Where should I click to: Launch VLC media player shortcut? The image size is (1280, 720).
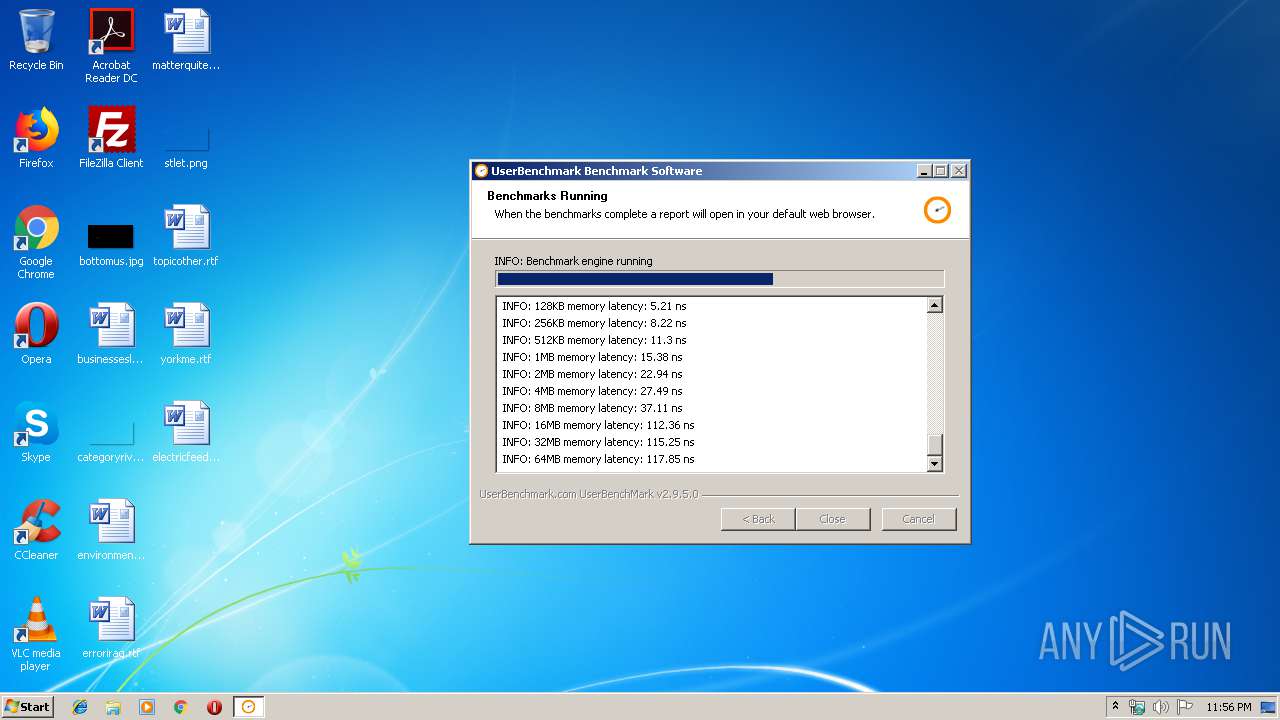36,634
